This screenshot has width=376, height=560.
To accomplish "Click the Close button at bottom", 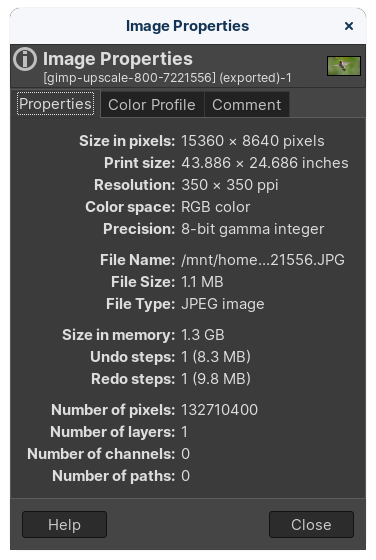I will (311, 525).
